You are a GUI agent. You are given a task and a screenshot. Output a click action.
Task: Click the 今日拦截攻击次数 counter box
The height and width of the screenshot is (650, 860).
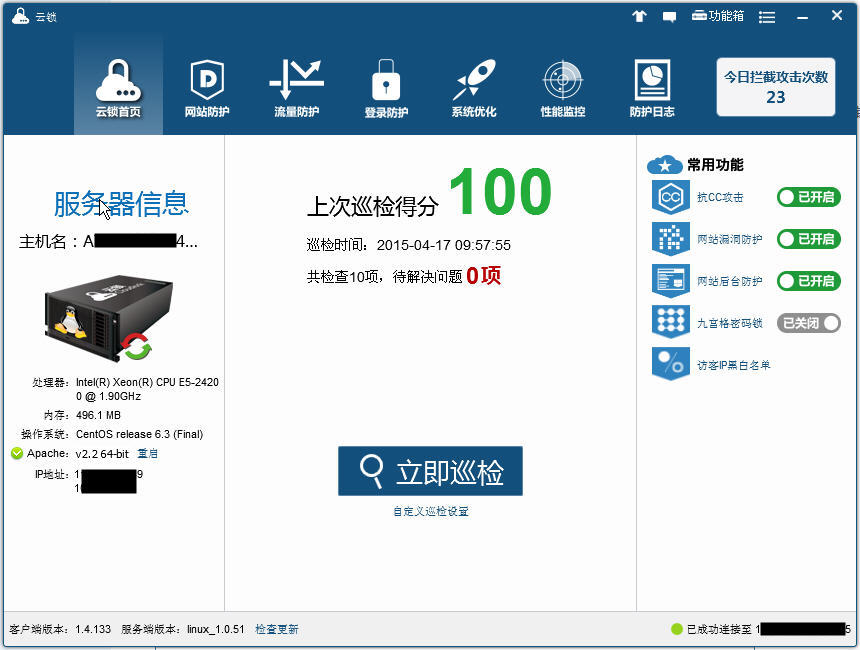(776, 87)
